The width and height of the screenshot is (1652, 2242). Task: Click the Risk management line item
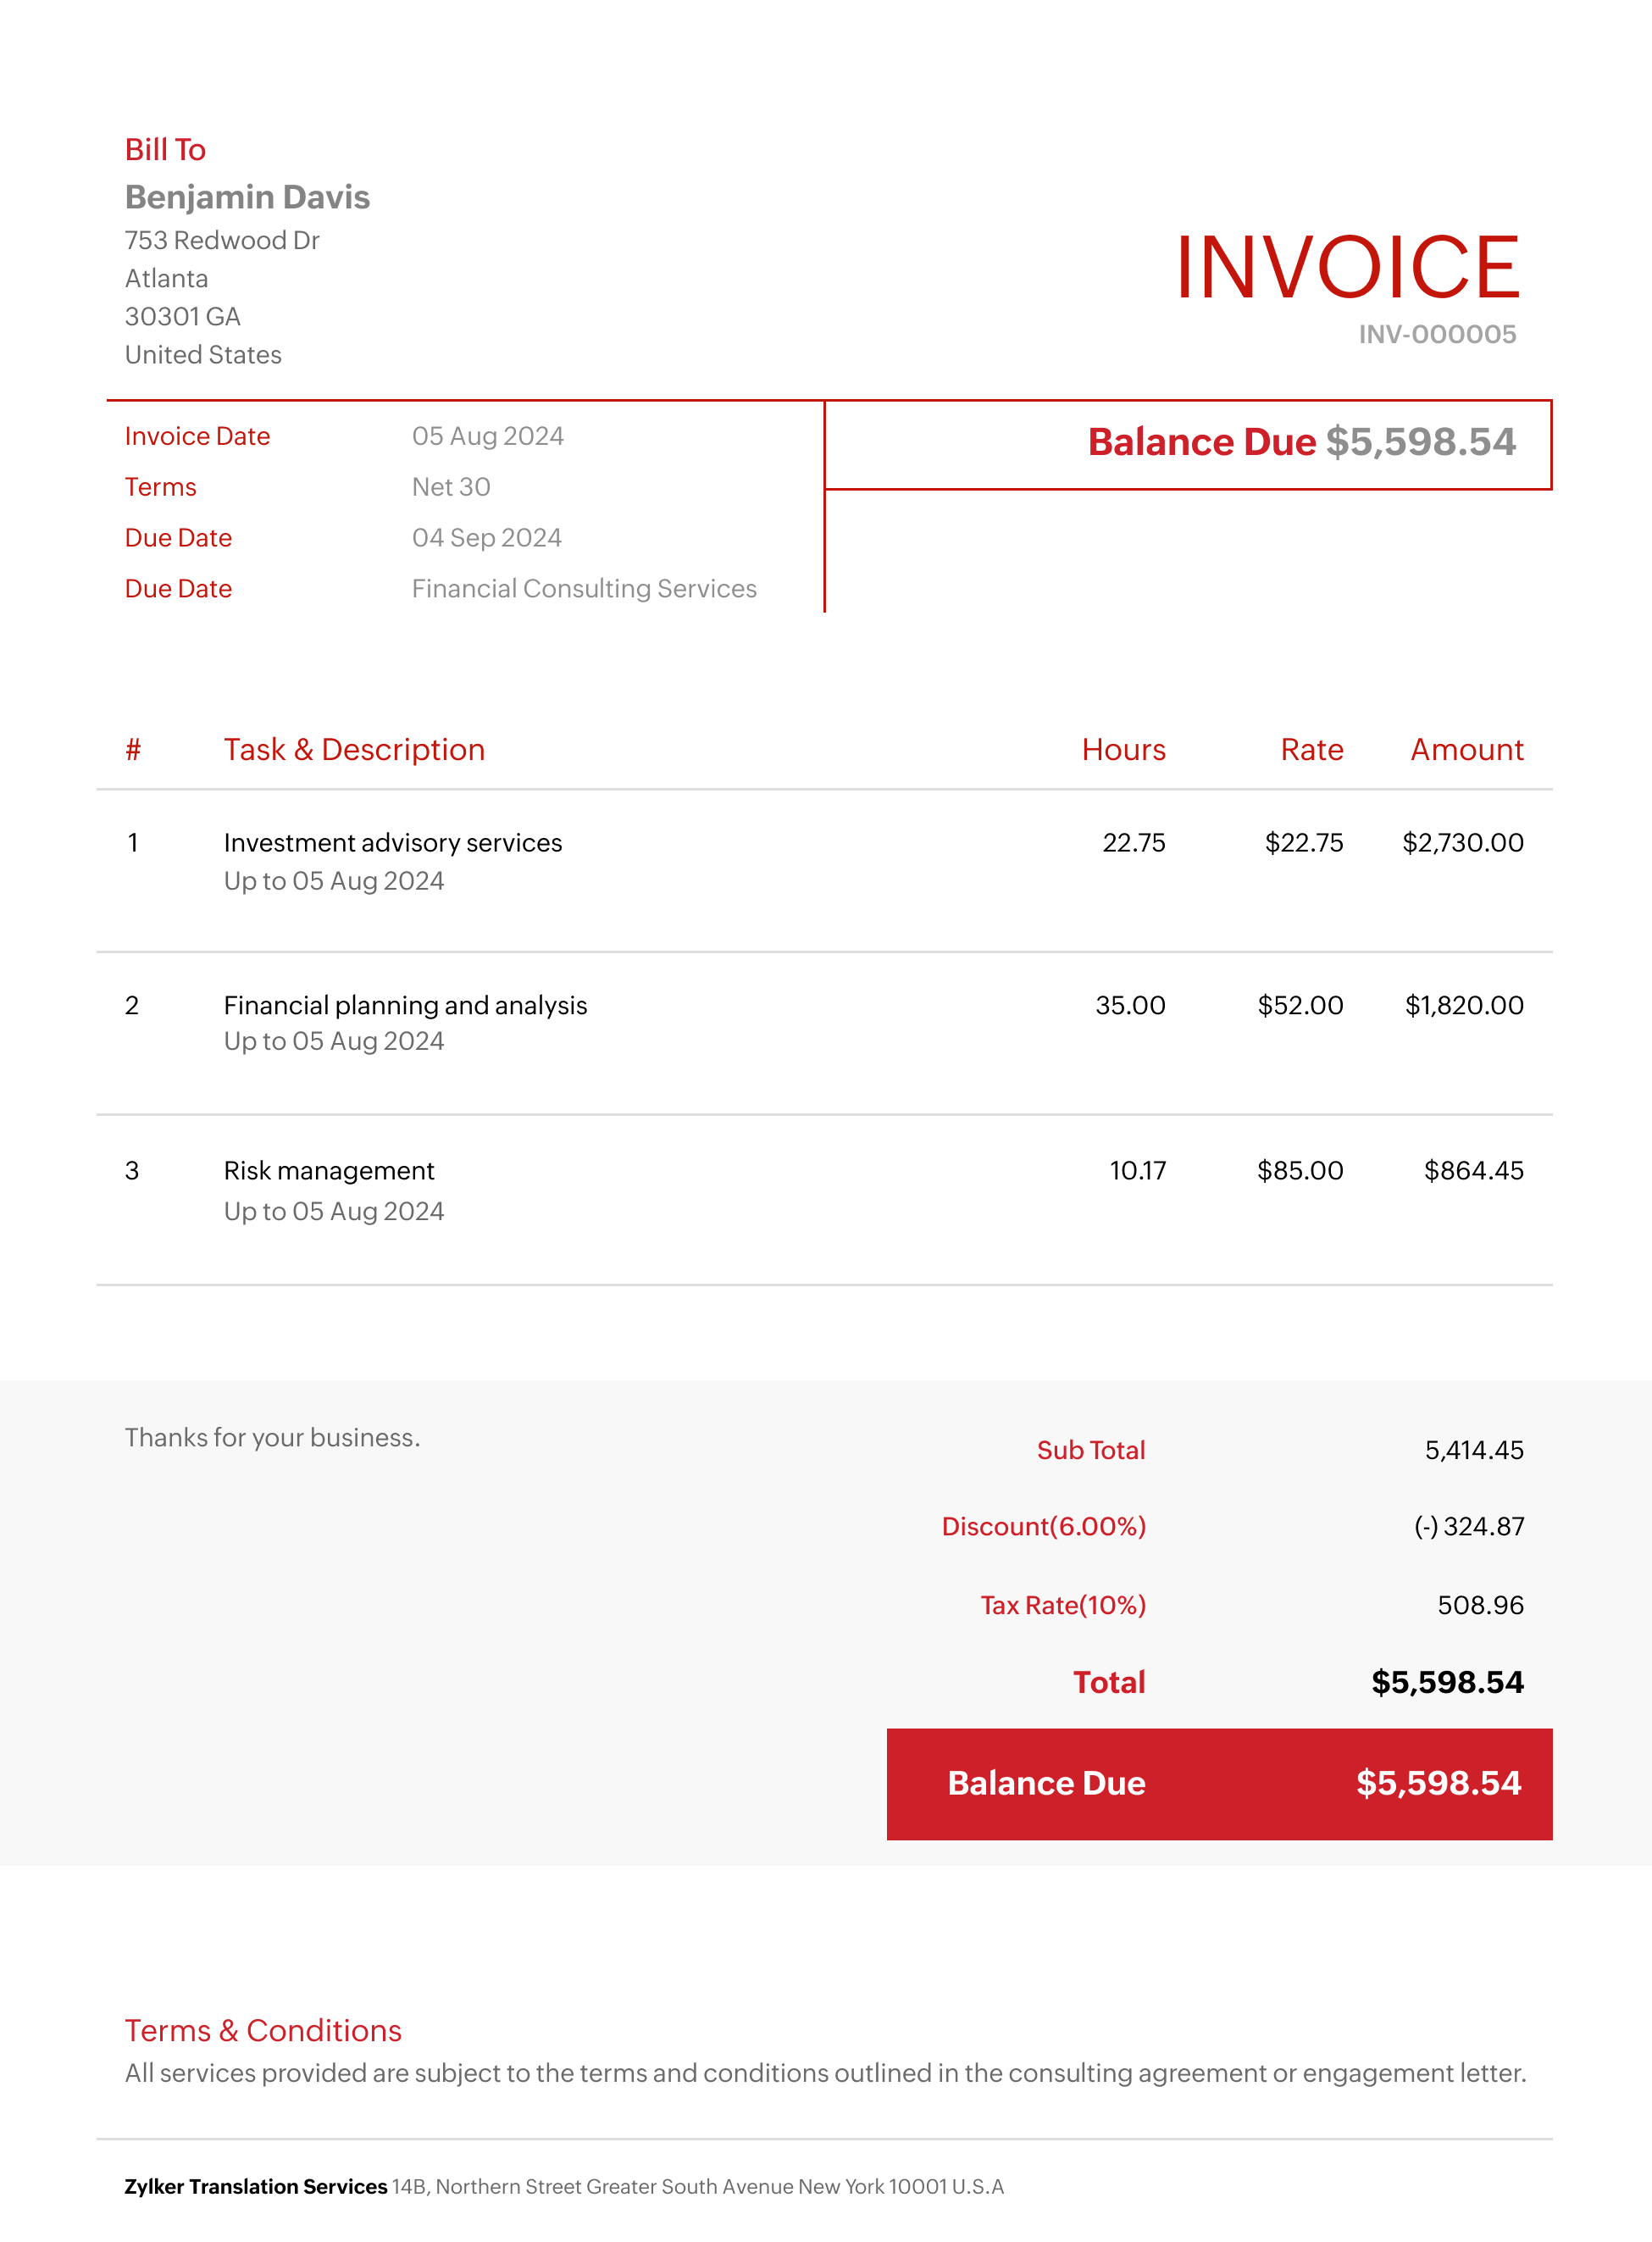(x=329, y=1171)
